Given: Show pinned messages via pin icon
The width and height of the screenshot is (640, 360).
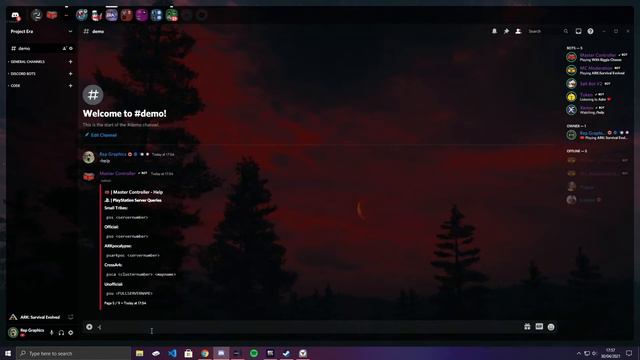Looking at the screenshot, I should [507, 31].
